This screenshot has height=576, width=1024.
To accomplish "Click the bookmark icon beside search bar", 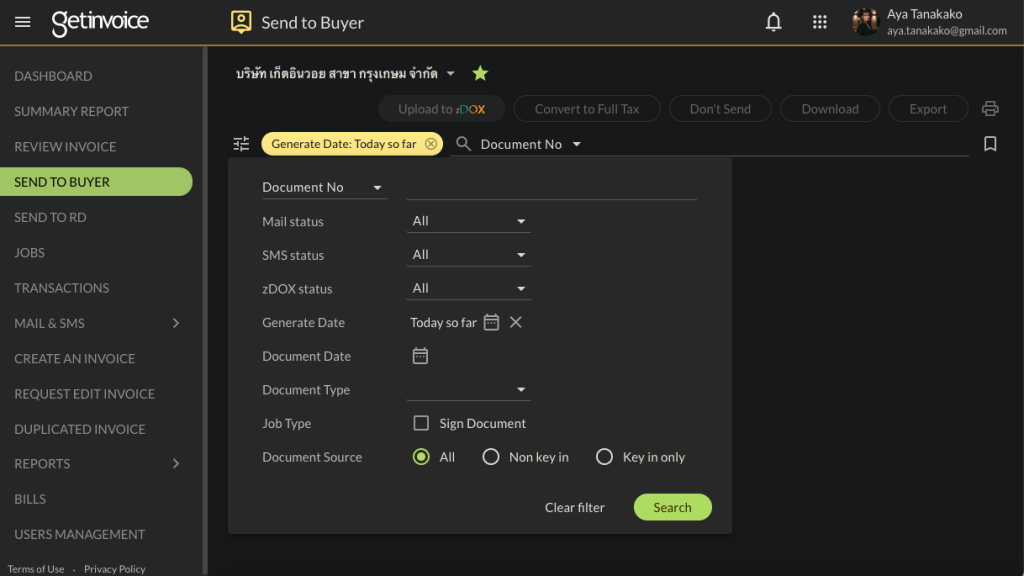I will (990, 144).
